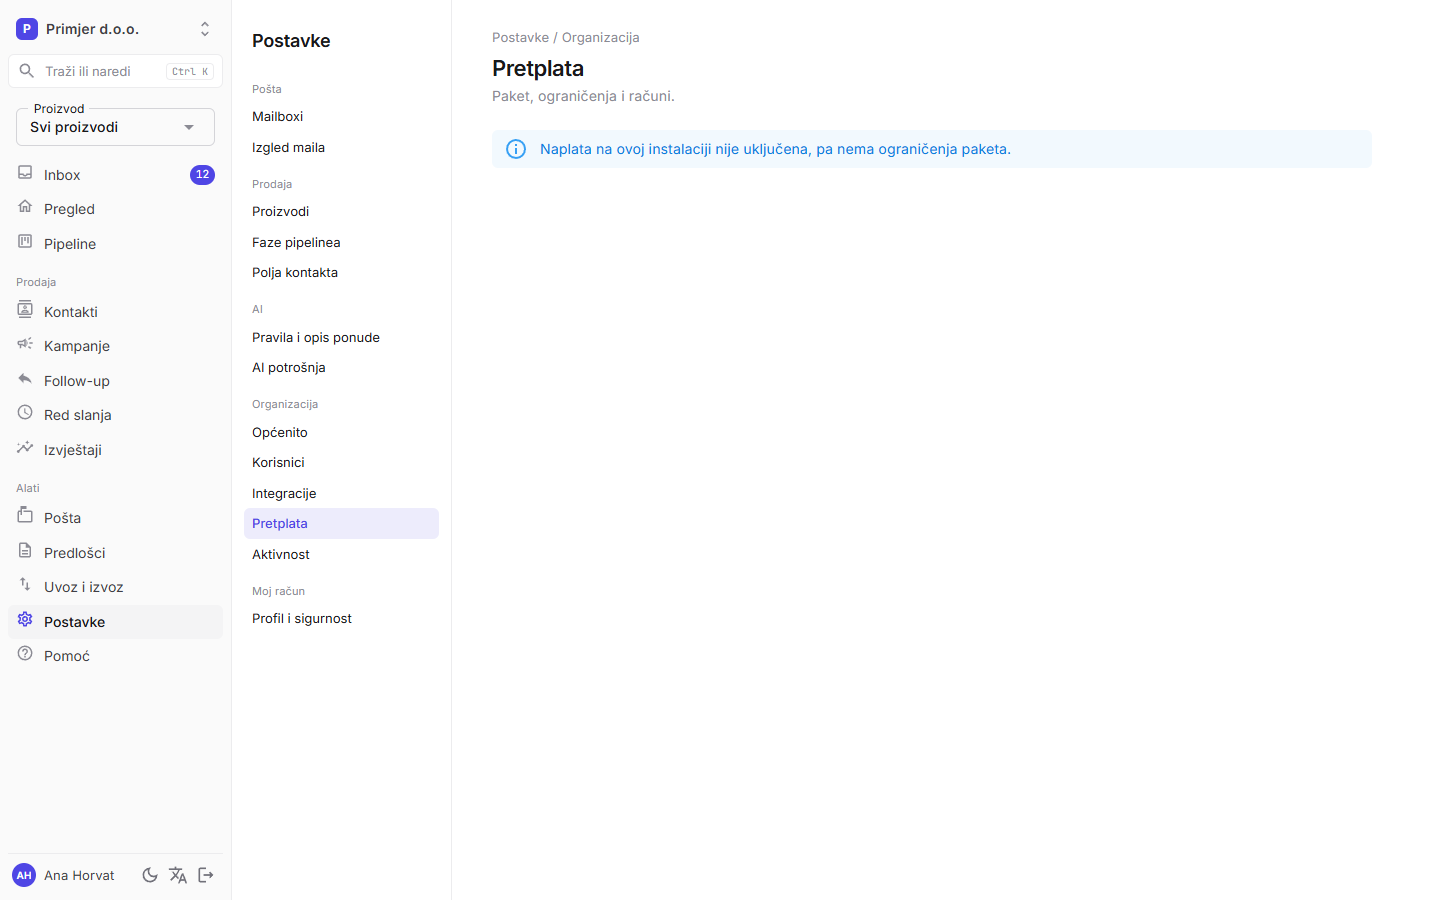Image resolution: width=1440 pixels, height=900 pixels.
Task: Go to Faze pipelinea settings
Action: pyautogui.click(x=341, y=243)
